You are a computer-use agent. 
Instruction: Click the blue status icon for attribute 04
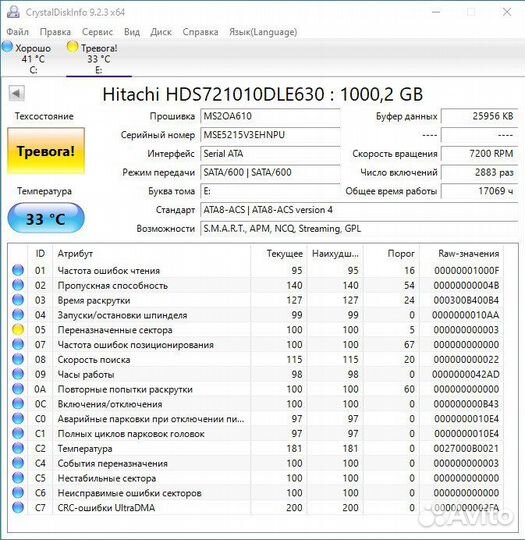18,314
